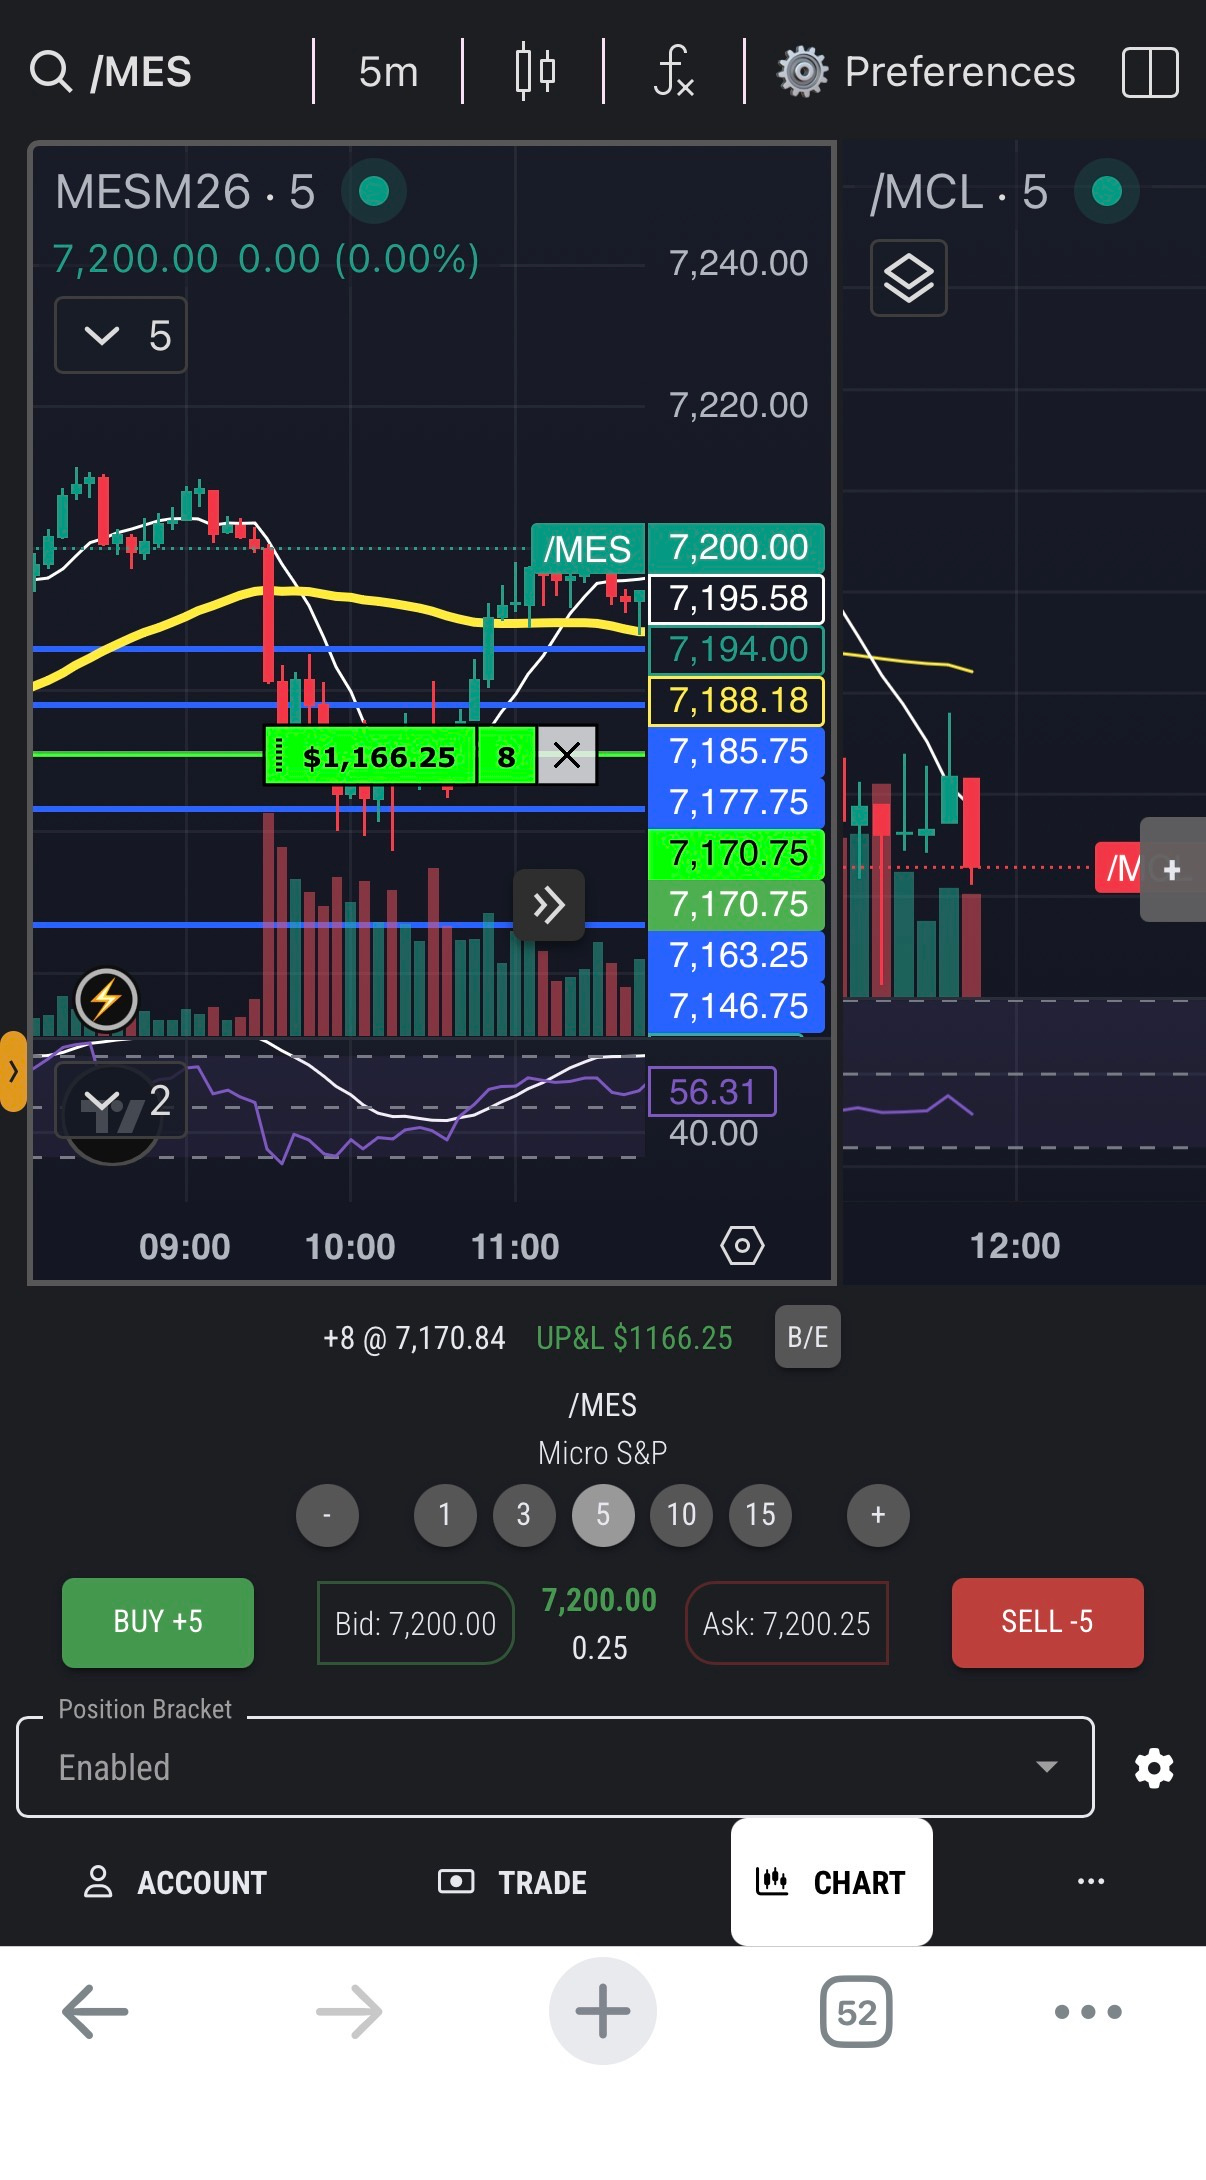This screenshot has height=2180, width=1206.
Task: Open candlestick chart type selector
Action: [535, 72]
